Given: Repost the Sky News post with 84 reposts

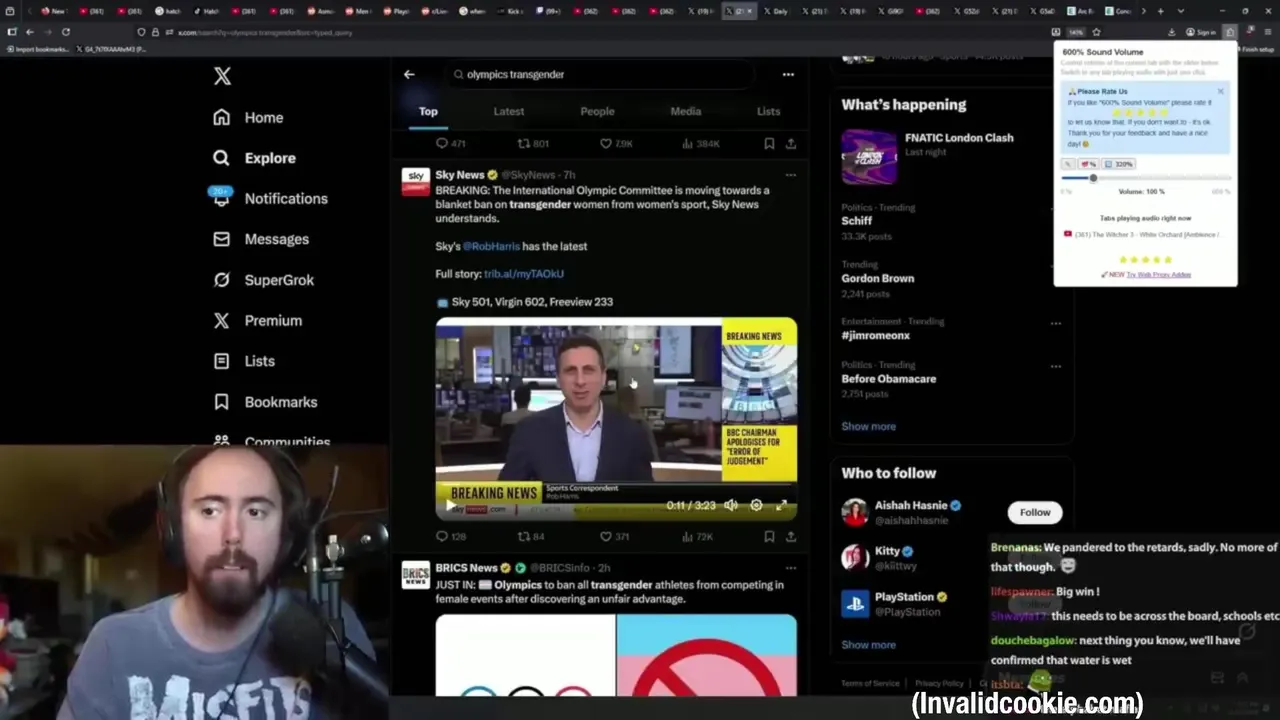Looking at the screenshot, I should tap(531, 537).
